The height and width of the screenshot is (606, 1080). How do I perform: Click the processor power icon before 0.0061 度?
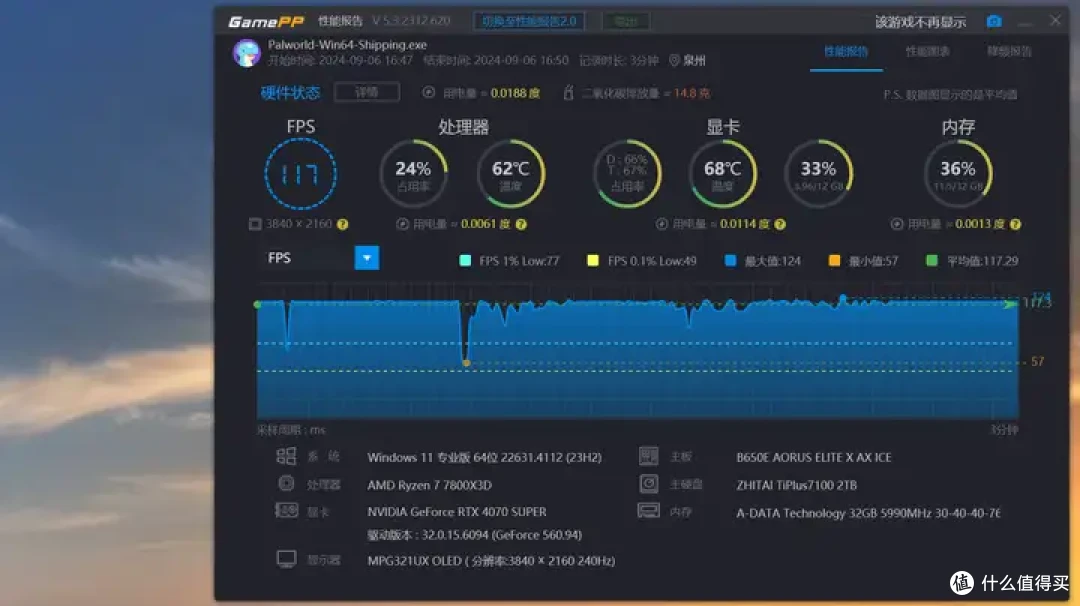point(403,224)
